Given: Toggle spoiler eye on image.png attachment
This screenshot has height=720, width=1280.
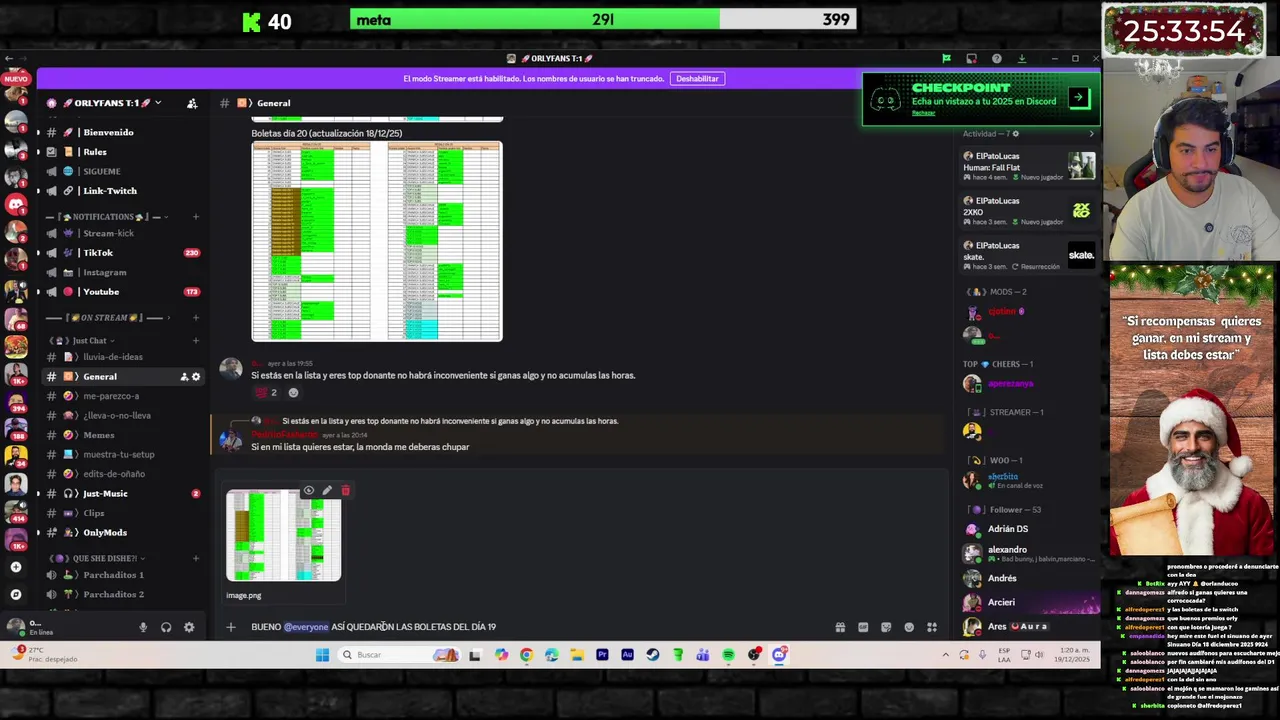Looking at the screenshot, I should tap(309, 491).
